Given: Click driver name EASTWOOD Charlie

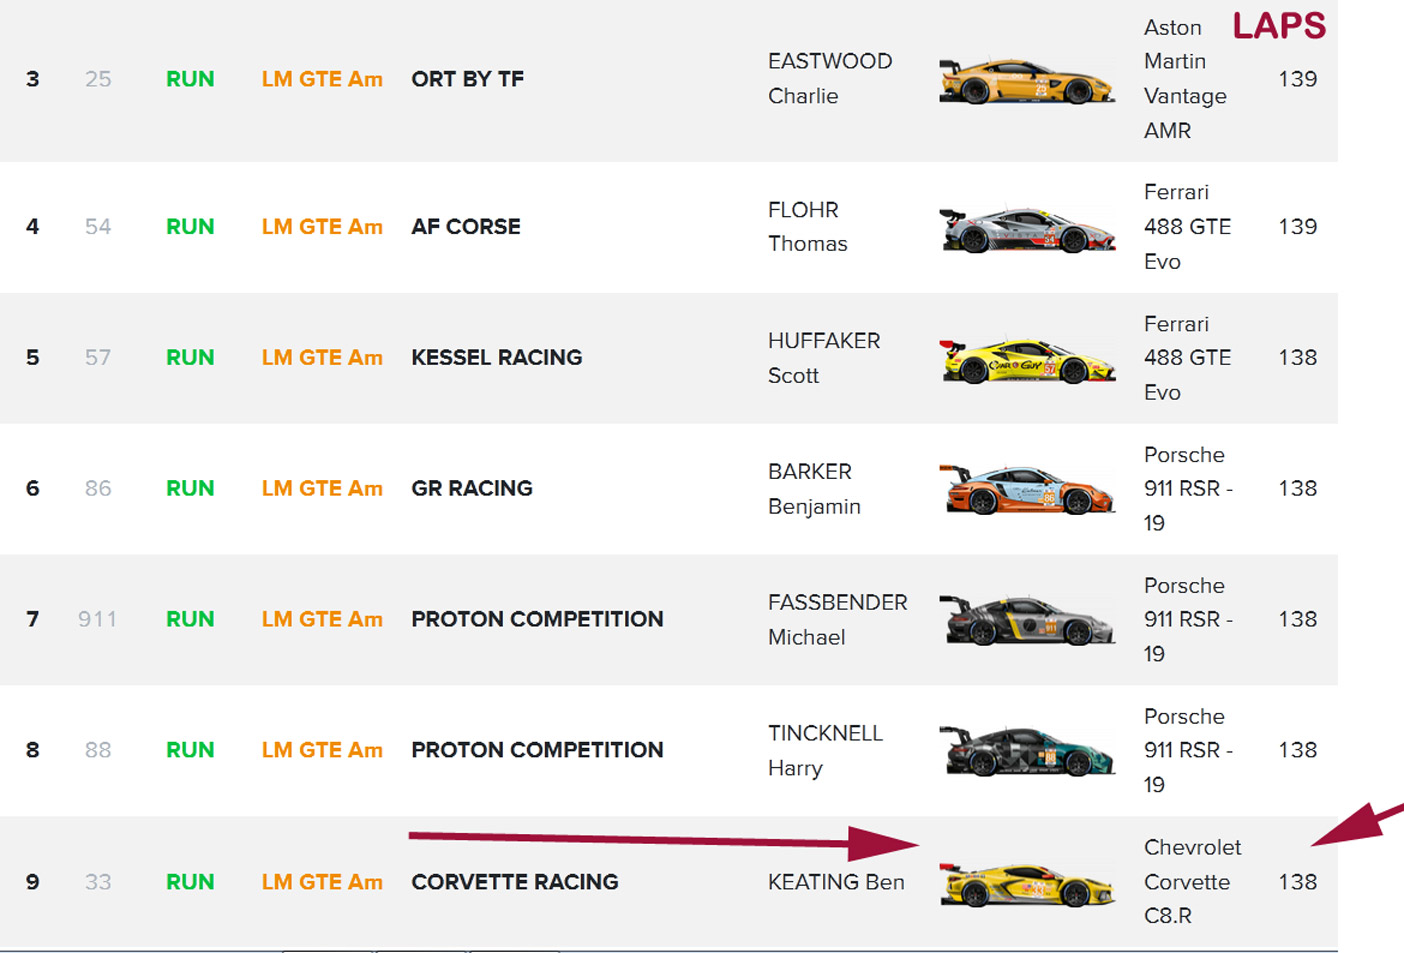Looking at the screenshot, I should point(829,79).
